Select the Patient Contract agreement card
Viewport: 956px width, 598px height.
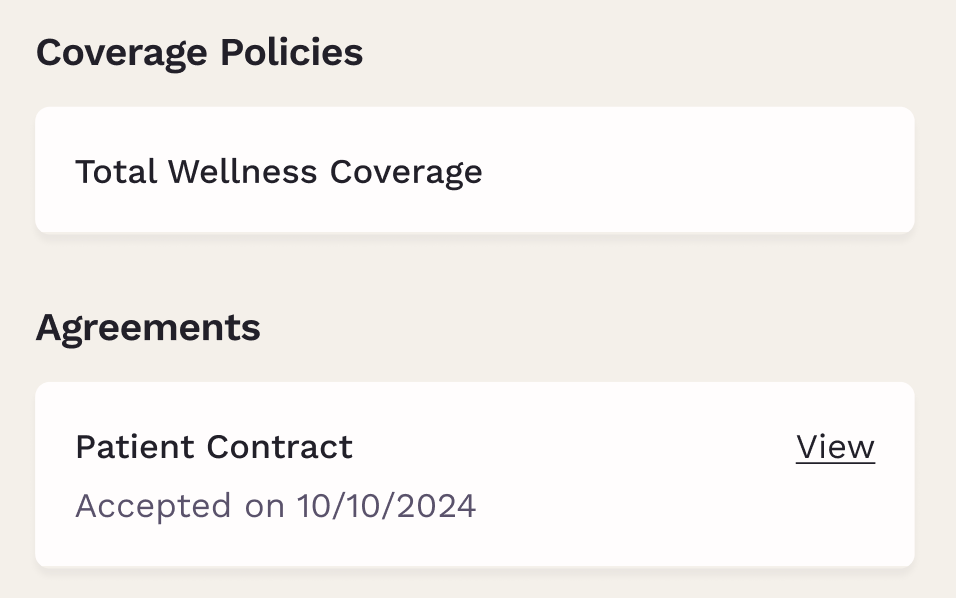point(475,475)
